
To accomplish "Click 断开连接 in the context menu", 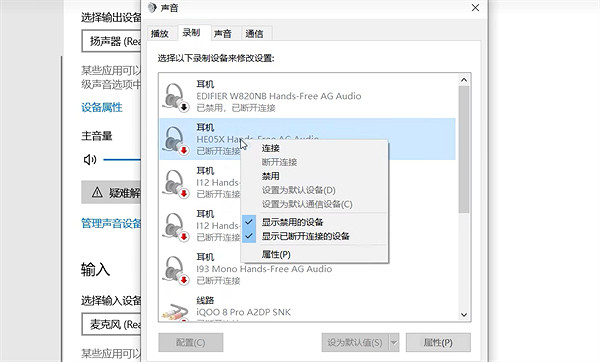I will pyautogui.click(x=314, y=162).
